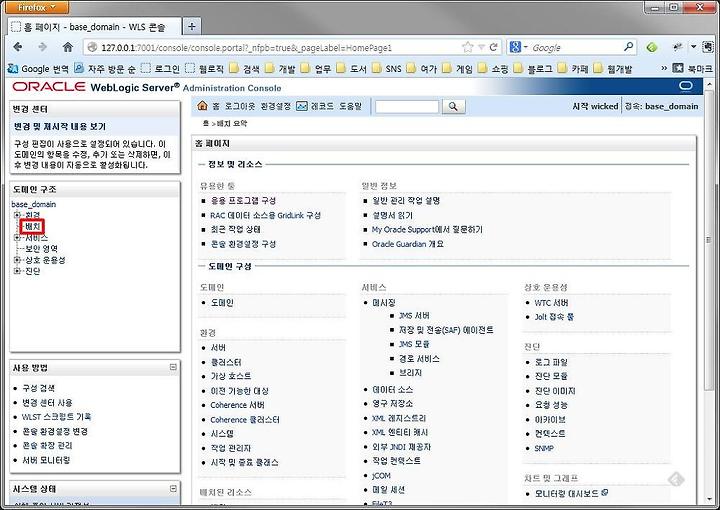Open RAC 데이터 소스용 GridLink 구성 link

coord(265,215)
